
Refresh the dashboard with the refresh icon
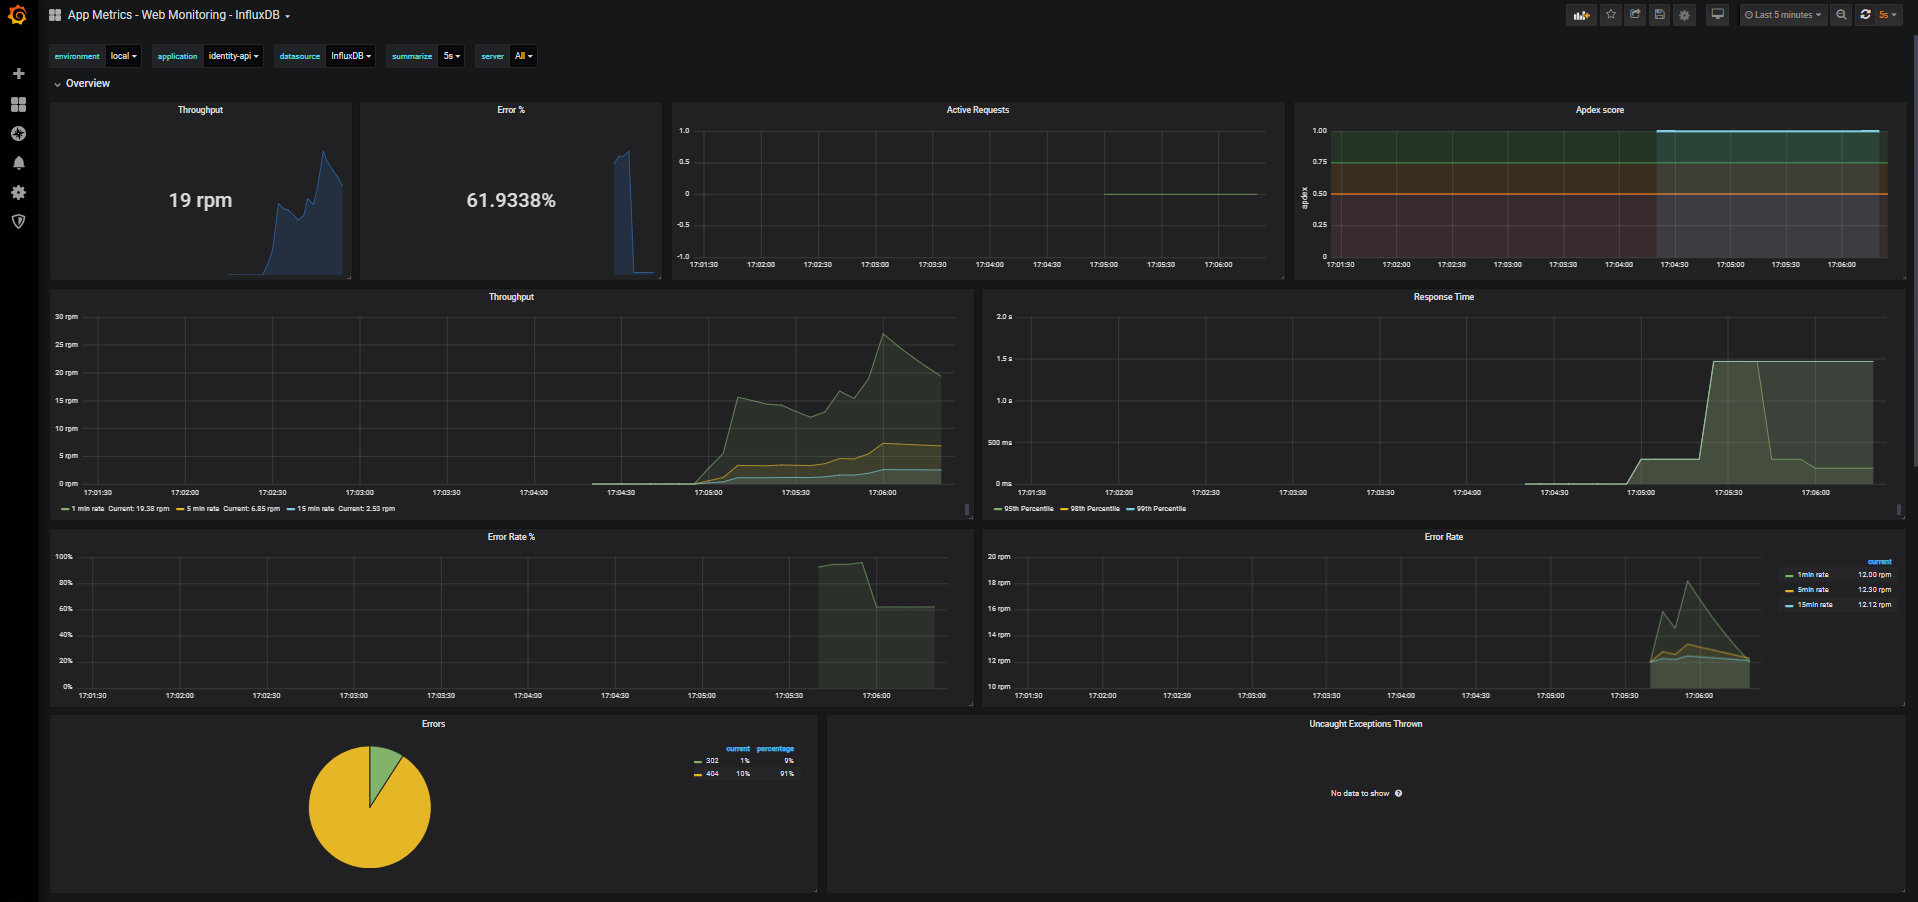(1865, 15)
